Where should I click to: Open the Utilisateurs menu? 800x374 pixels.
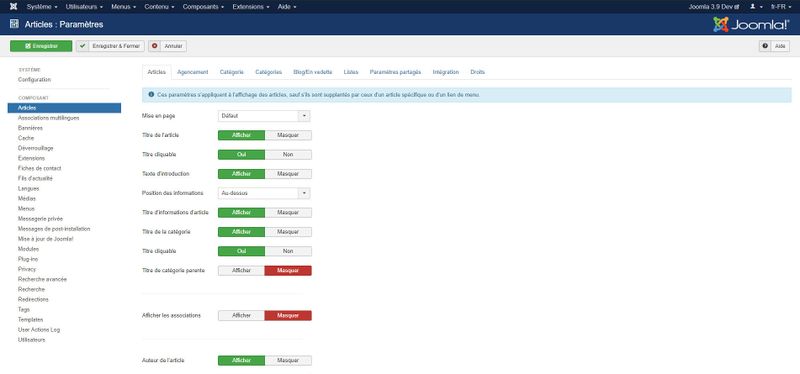pyautogui.click(x=85, y=7)
